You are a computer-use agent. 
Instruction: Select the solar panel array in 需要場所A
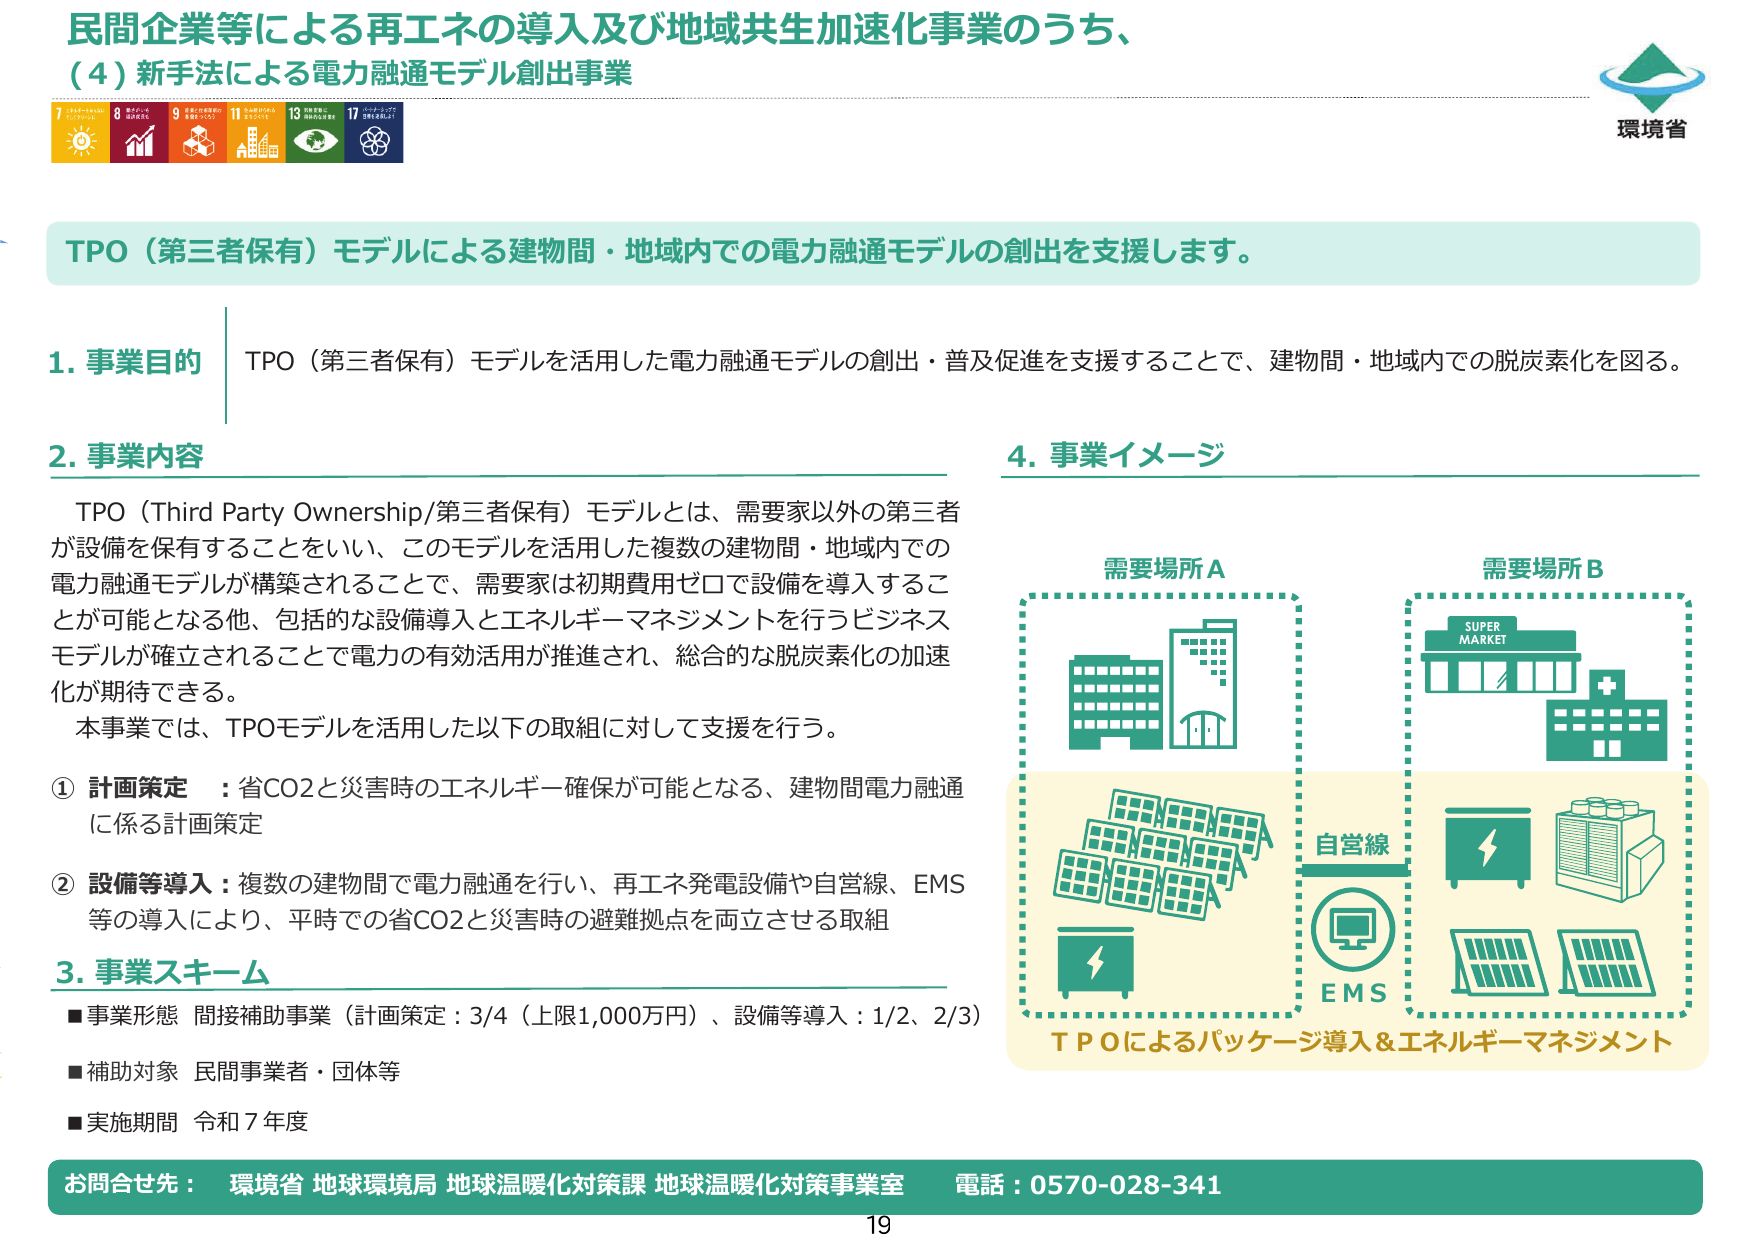coord(1162,853)
